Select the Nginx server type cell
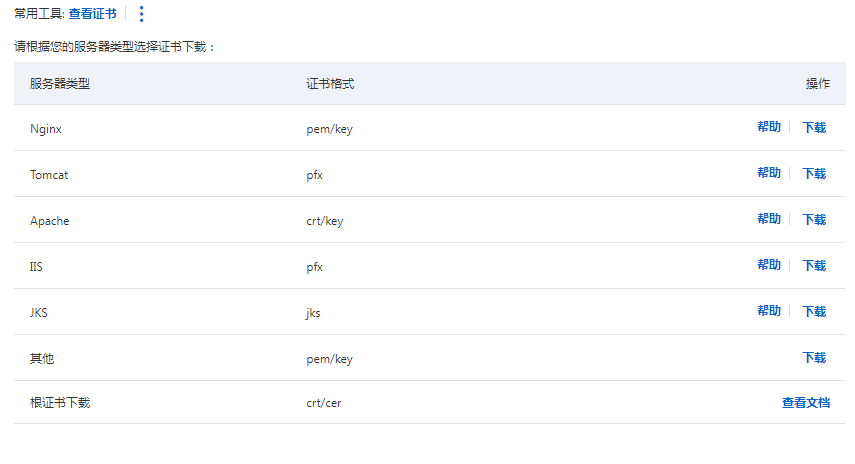This screenshot has height=464, width=855. 47,129
